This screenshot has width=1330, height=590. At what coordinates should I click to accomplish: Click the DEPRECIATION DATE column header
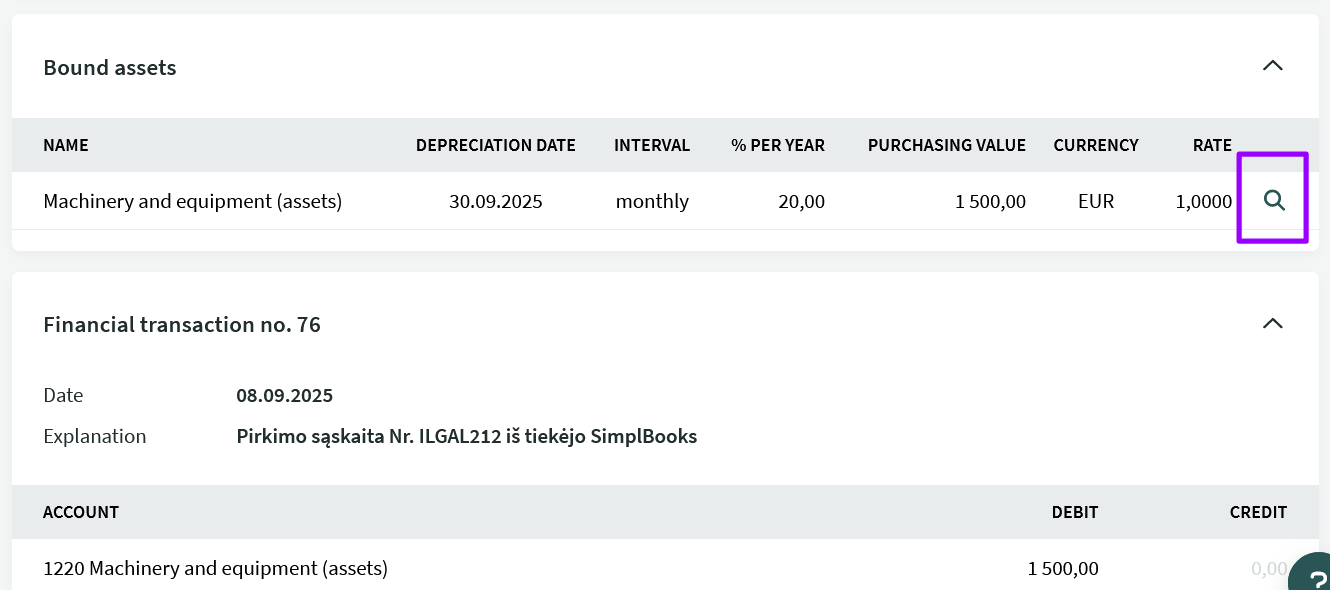coord(495,145)
